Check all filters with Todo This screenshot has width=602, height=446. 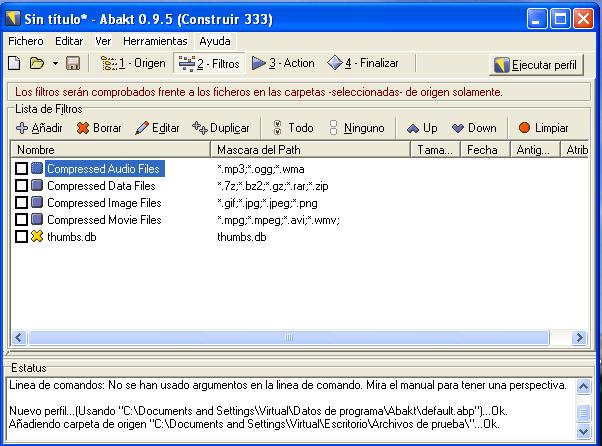click(293, 128)
